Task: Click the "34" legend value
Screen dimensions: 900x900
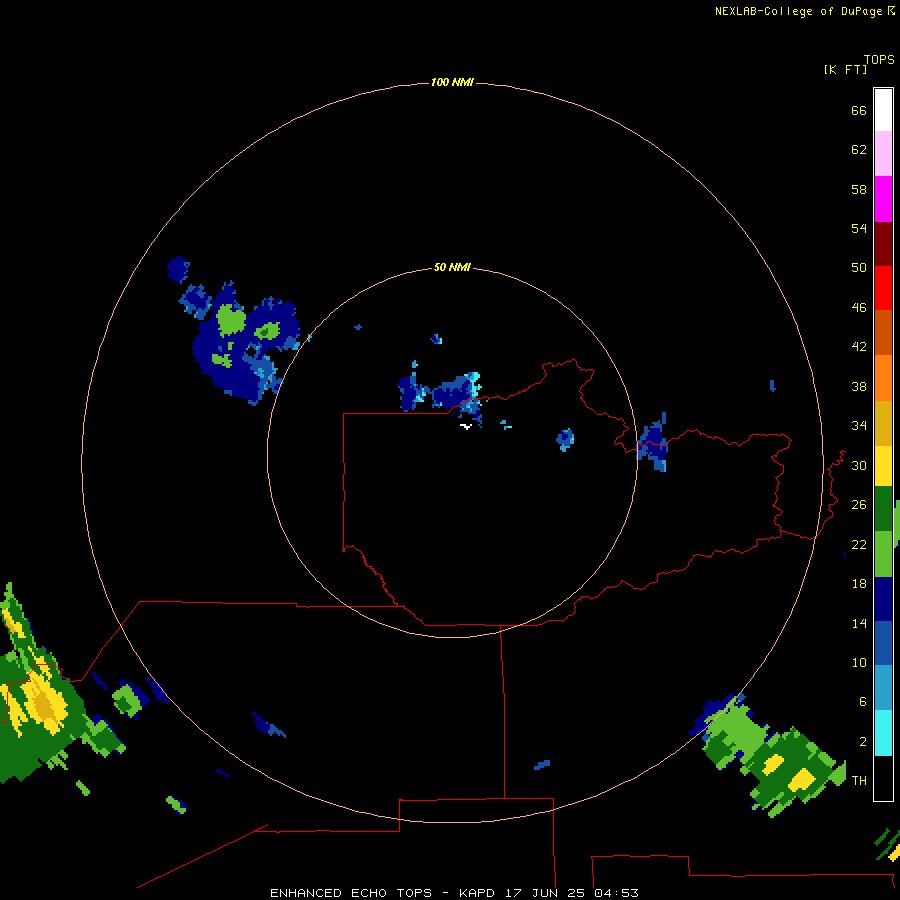Action: tap(859, 425)
